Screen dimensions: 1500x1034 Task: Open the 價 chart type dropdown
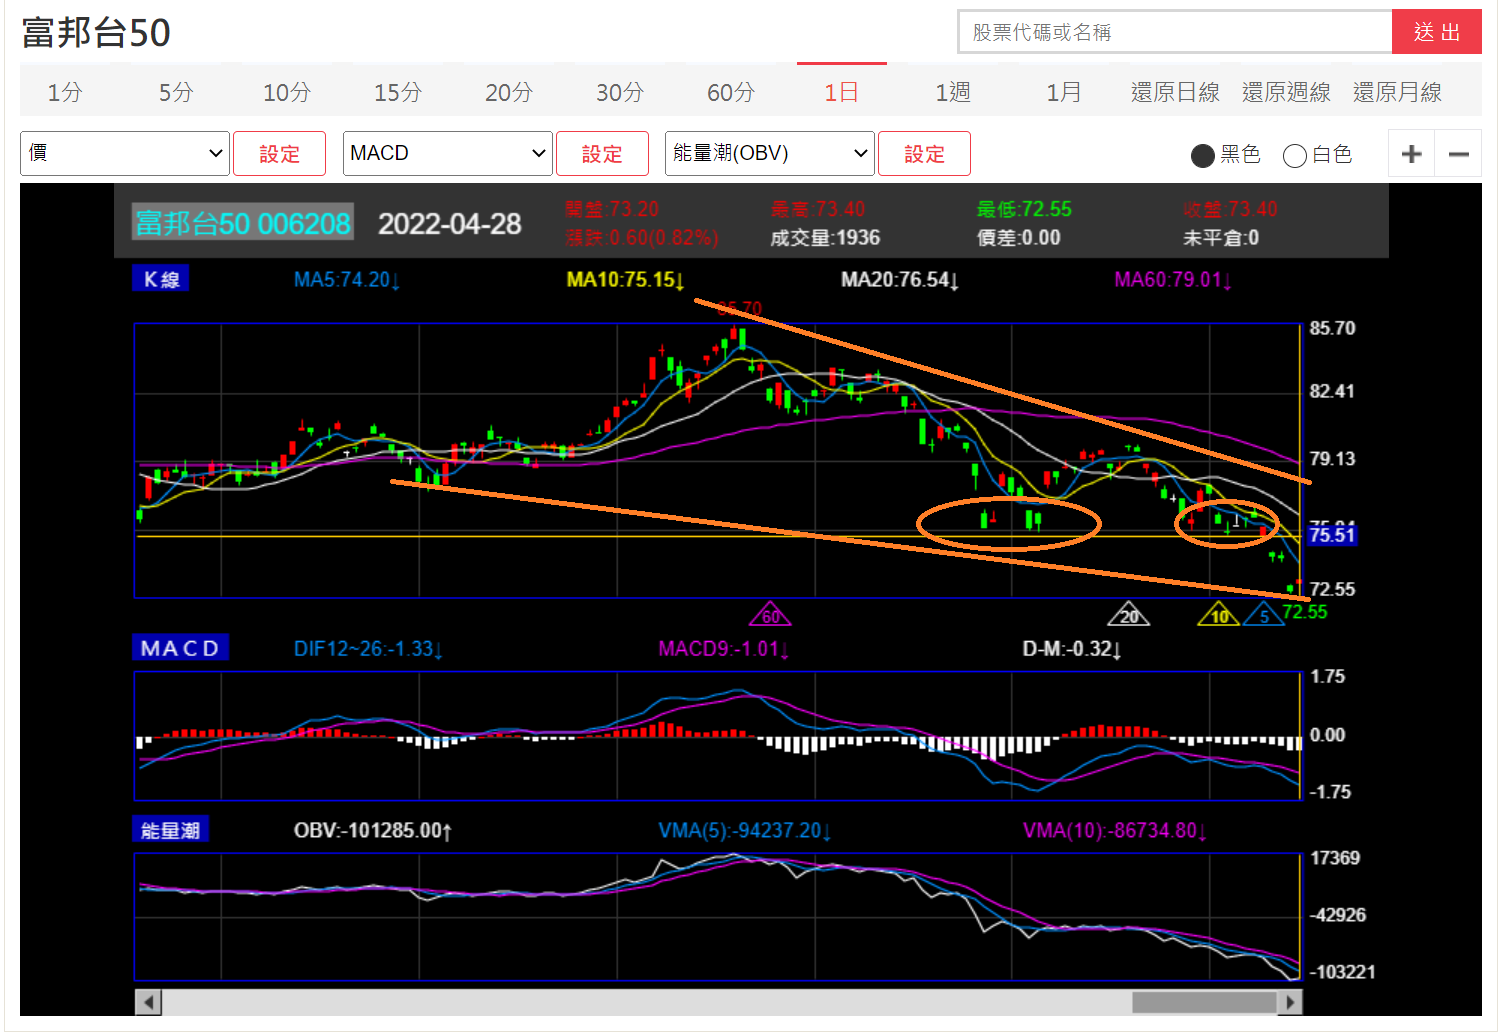(125, 153)
